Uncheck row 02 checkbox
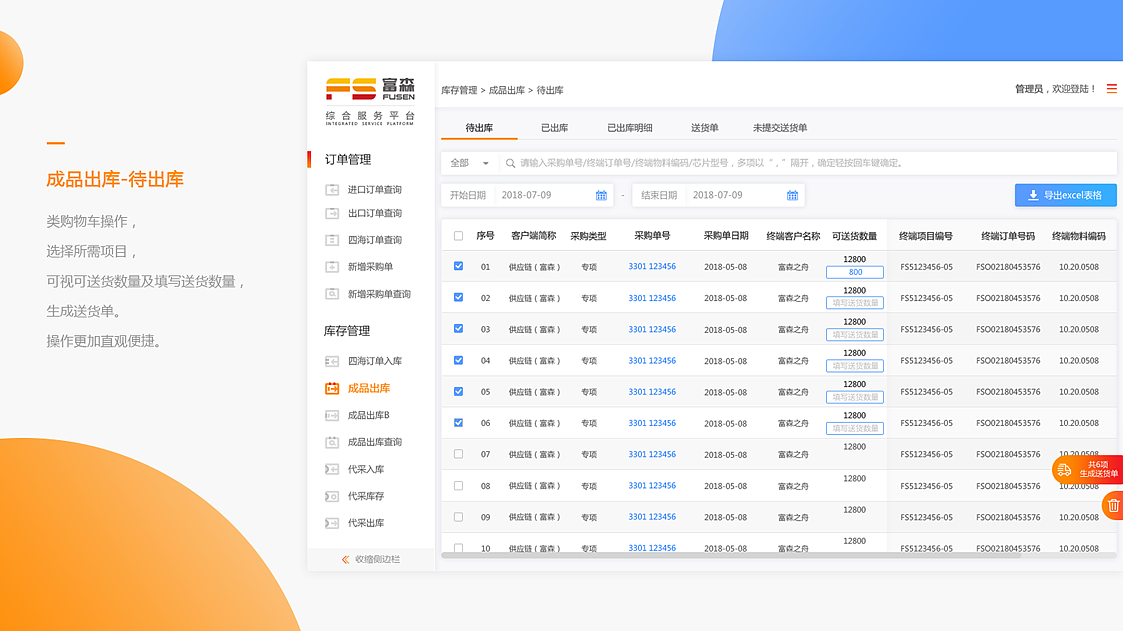This screenshot has width=1123, height=631. pos(458,297)
